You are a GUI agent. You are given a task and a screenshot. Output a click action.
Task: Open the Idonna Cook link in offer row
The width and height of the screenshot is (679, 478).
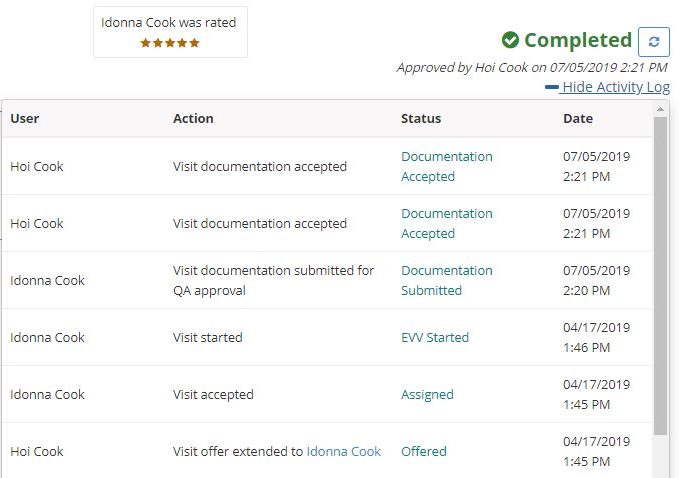coord(343,451)
